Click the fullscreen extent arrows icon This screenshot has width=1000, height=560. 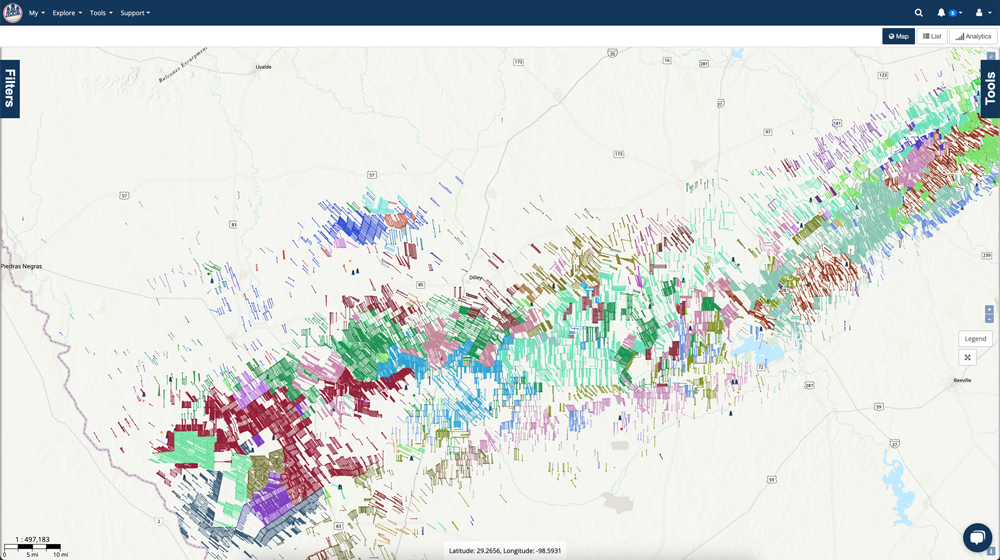click(968, 357)
